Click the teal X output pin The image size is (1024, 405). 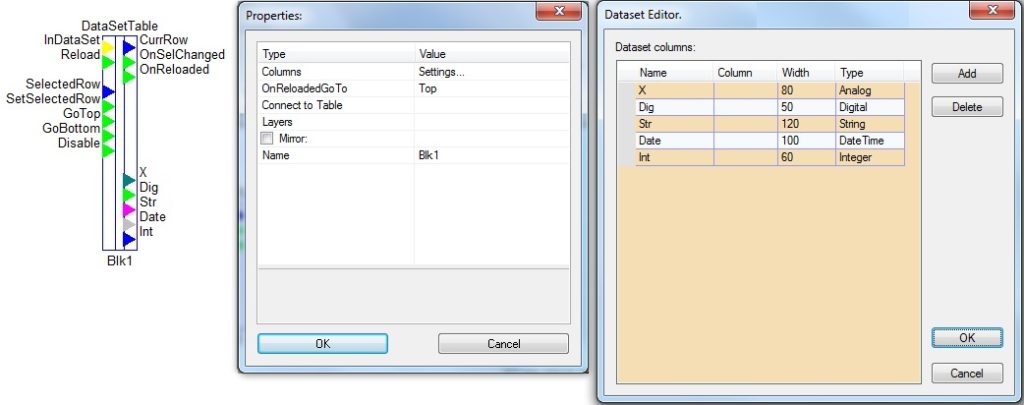(x=129, y=180)
